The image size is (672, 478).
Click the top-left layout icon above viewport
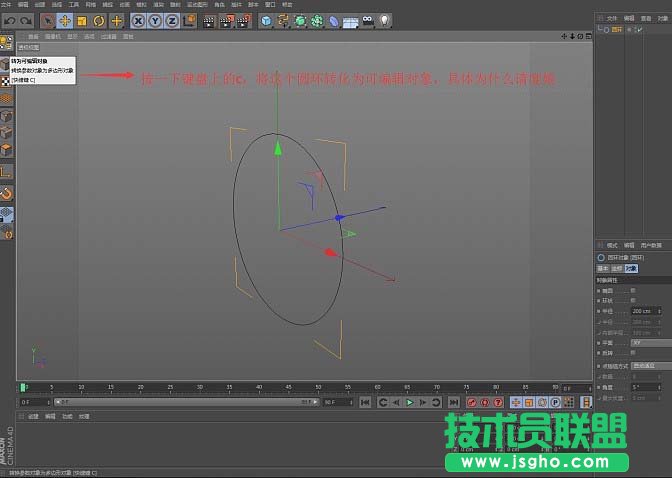6,43
